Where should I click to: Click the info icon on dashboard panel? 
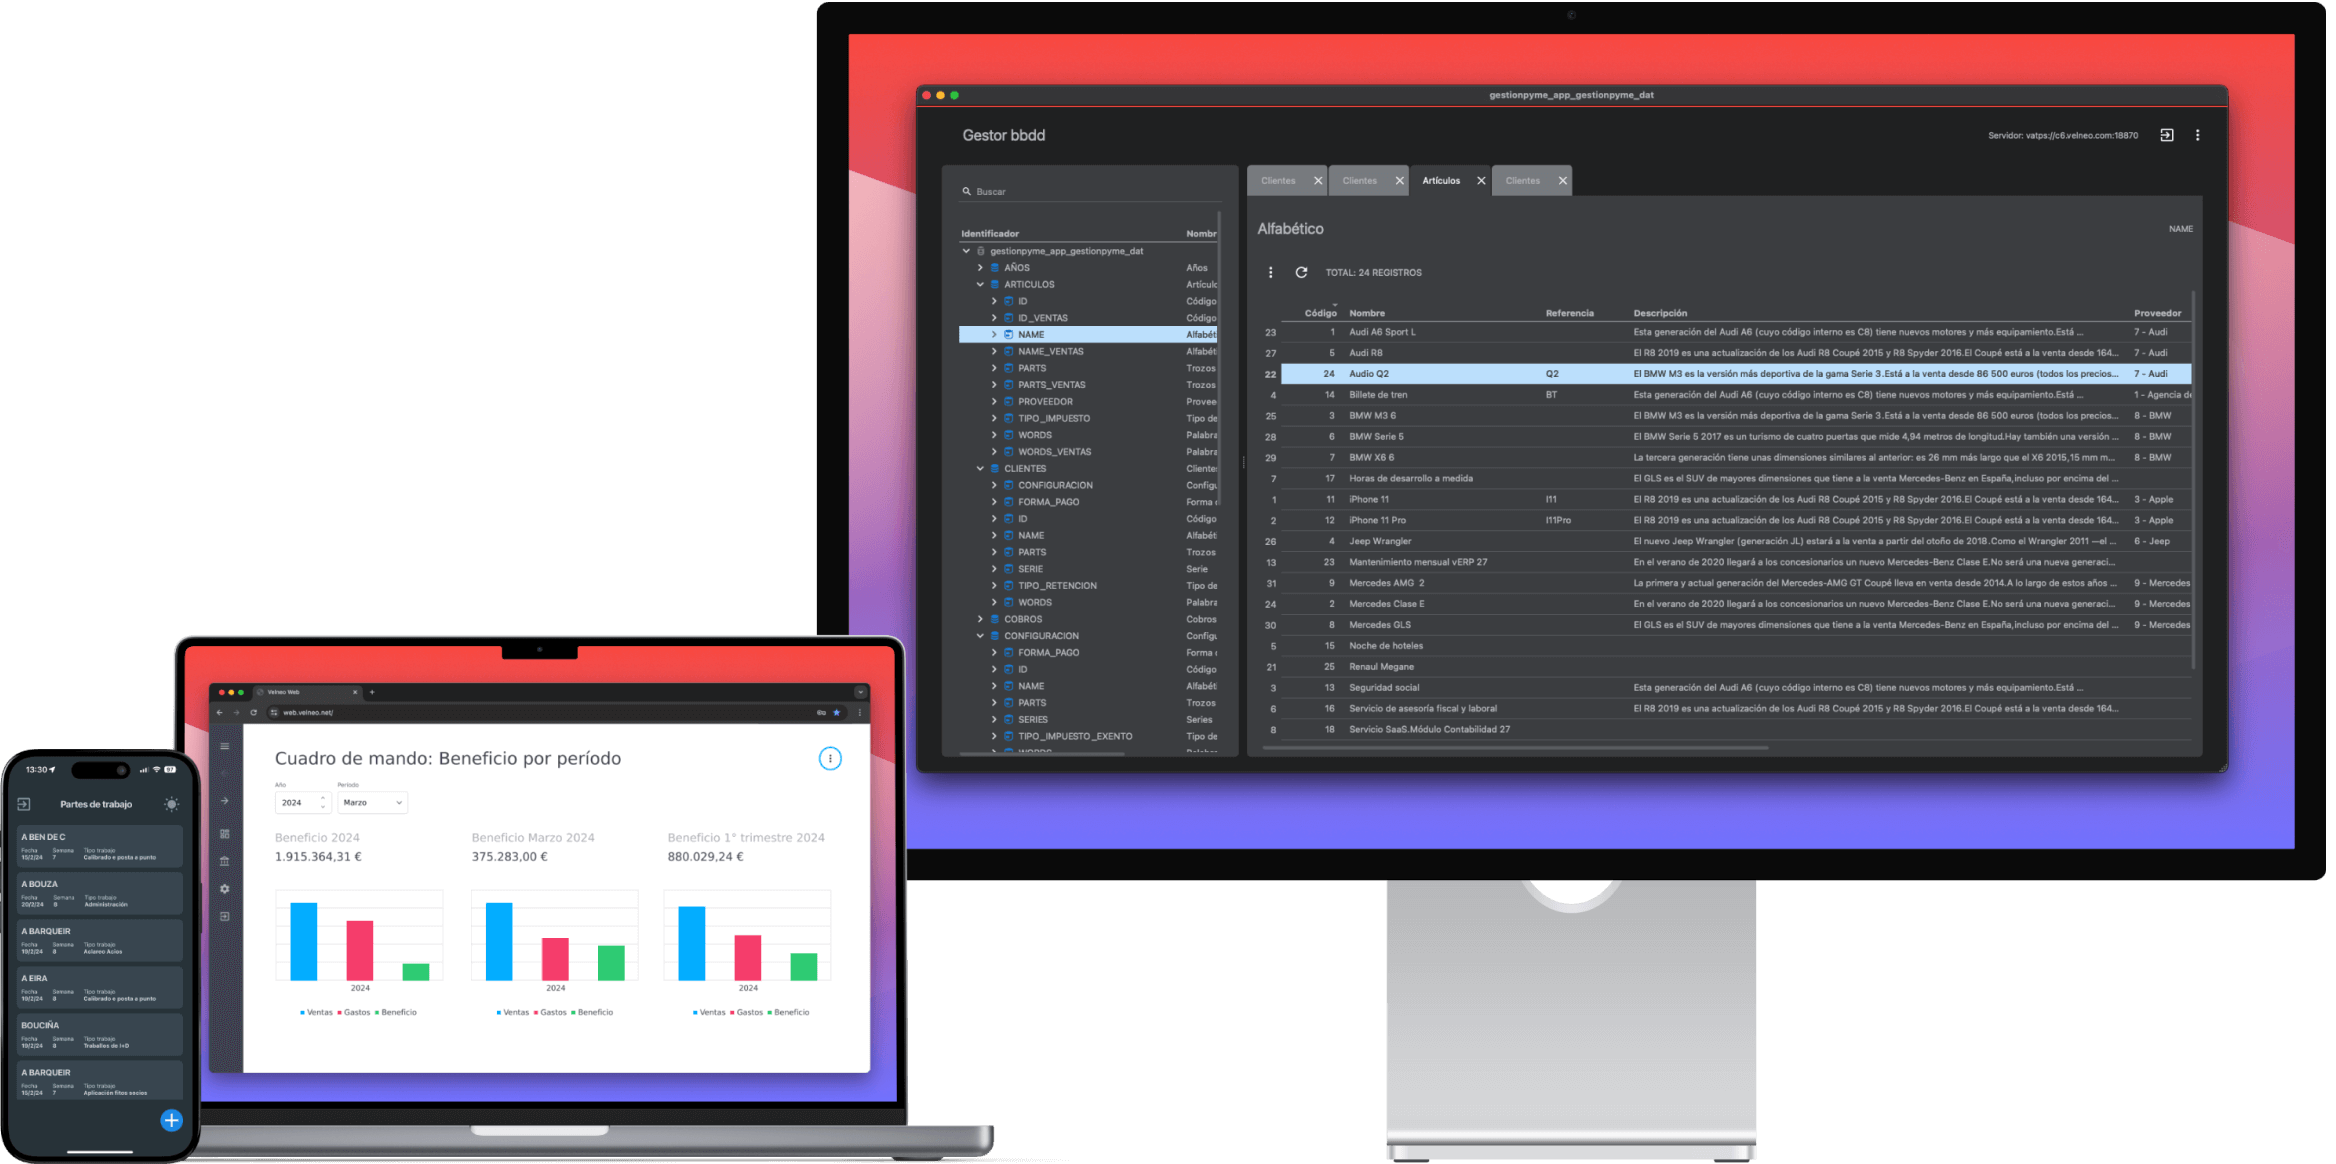[x=830, y=759]
